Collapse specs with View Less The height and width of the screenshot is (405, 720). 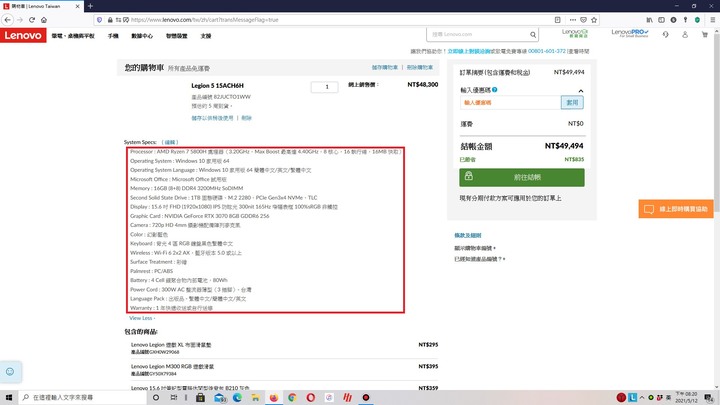pyautogui.click(x=142, y=318)
